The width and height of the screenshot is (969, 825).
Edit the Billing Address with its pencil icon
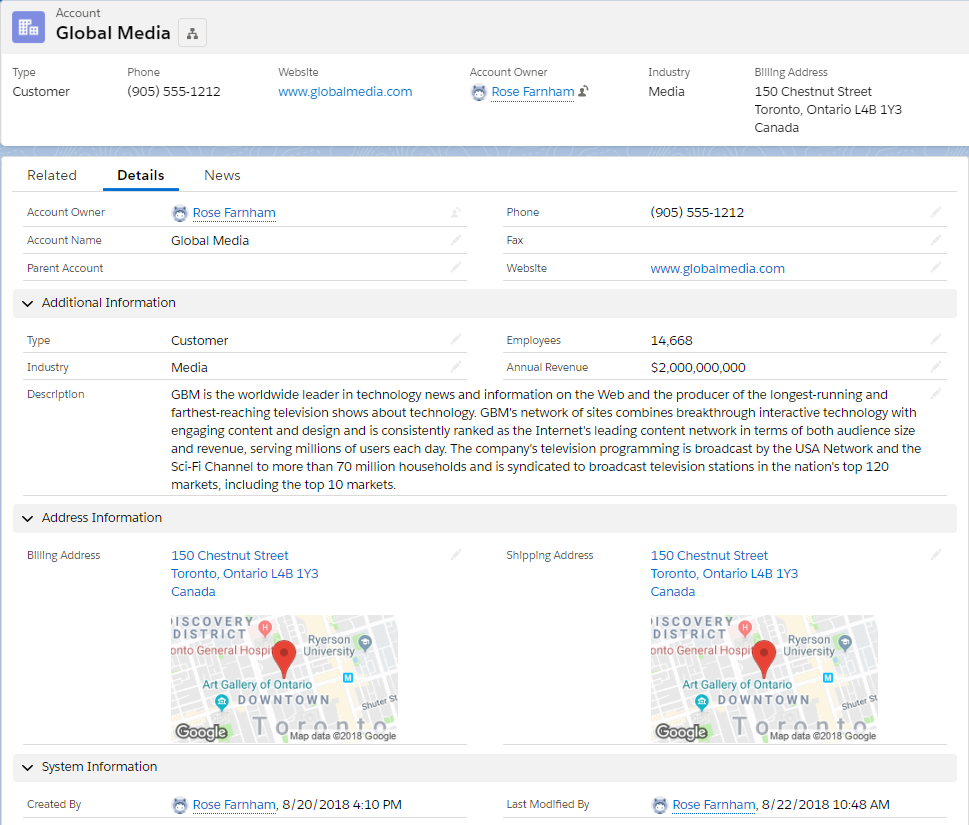click(x=455, y=555)
